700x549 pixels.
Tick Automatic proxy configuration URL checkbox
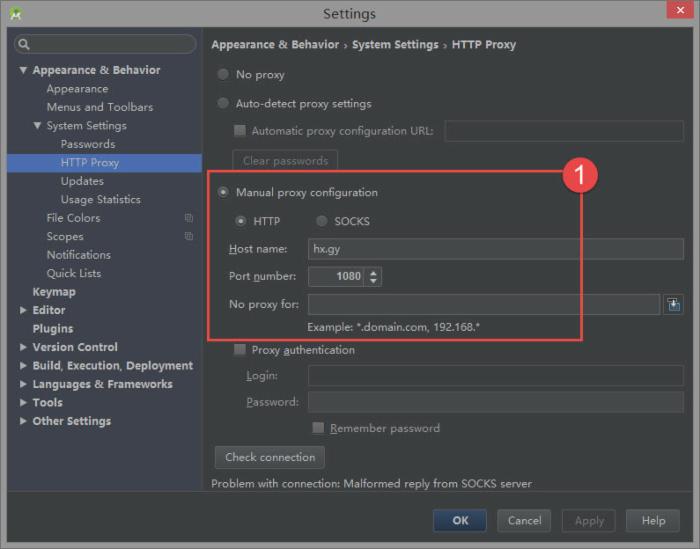click(x=239, y=131)
